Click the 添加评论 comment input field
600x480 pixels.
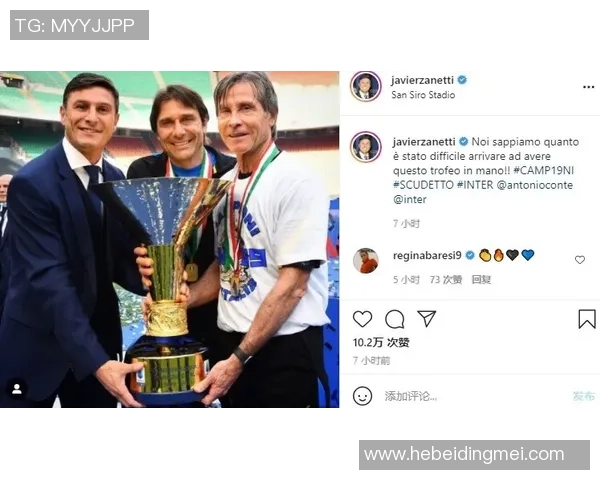[474, 396]
